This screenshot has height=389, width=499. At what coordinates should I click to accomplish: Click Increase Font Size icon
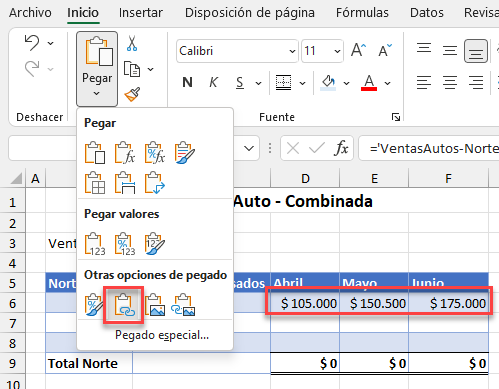[x=358, y=51]
